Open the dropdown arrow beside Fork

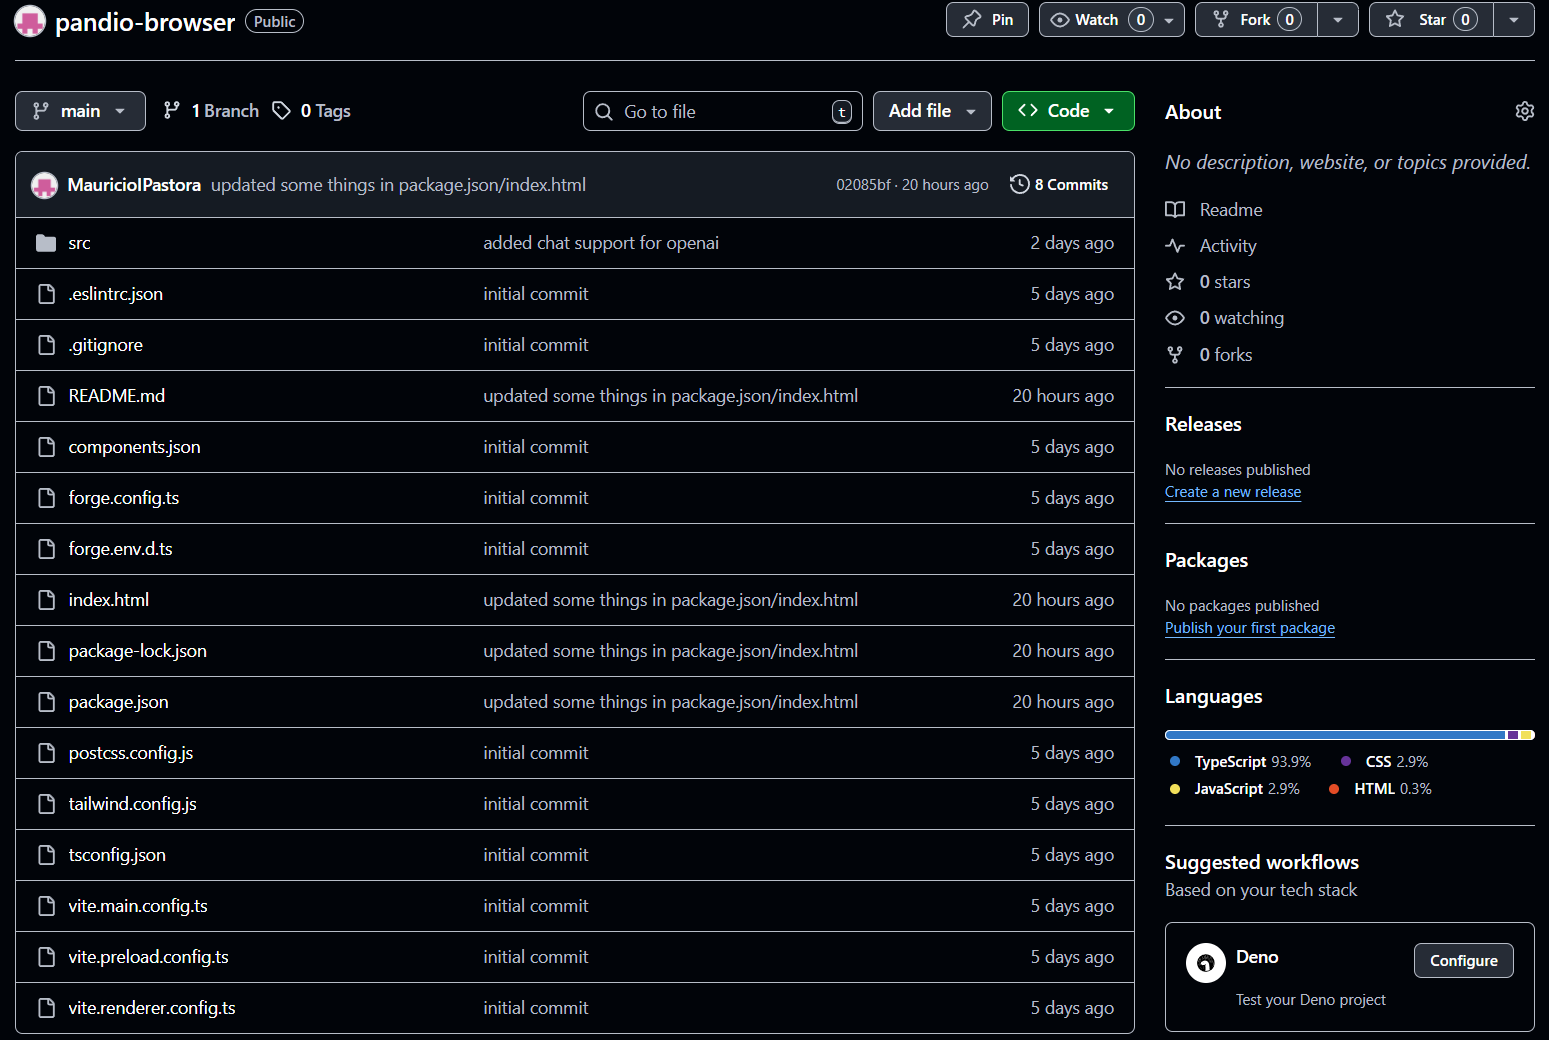[1337, 20]
